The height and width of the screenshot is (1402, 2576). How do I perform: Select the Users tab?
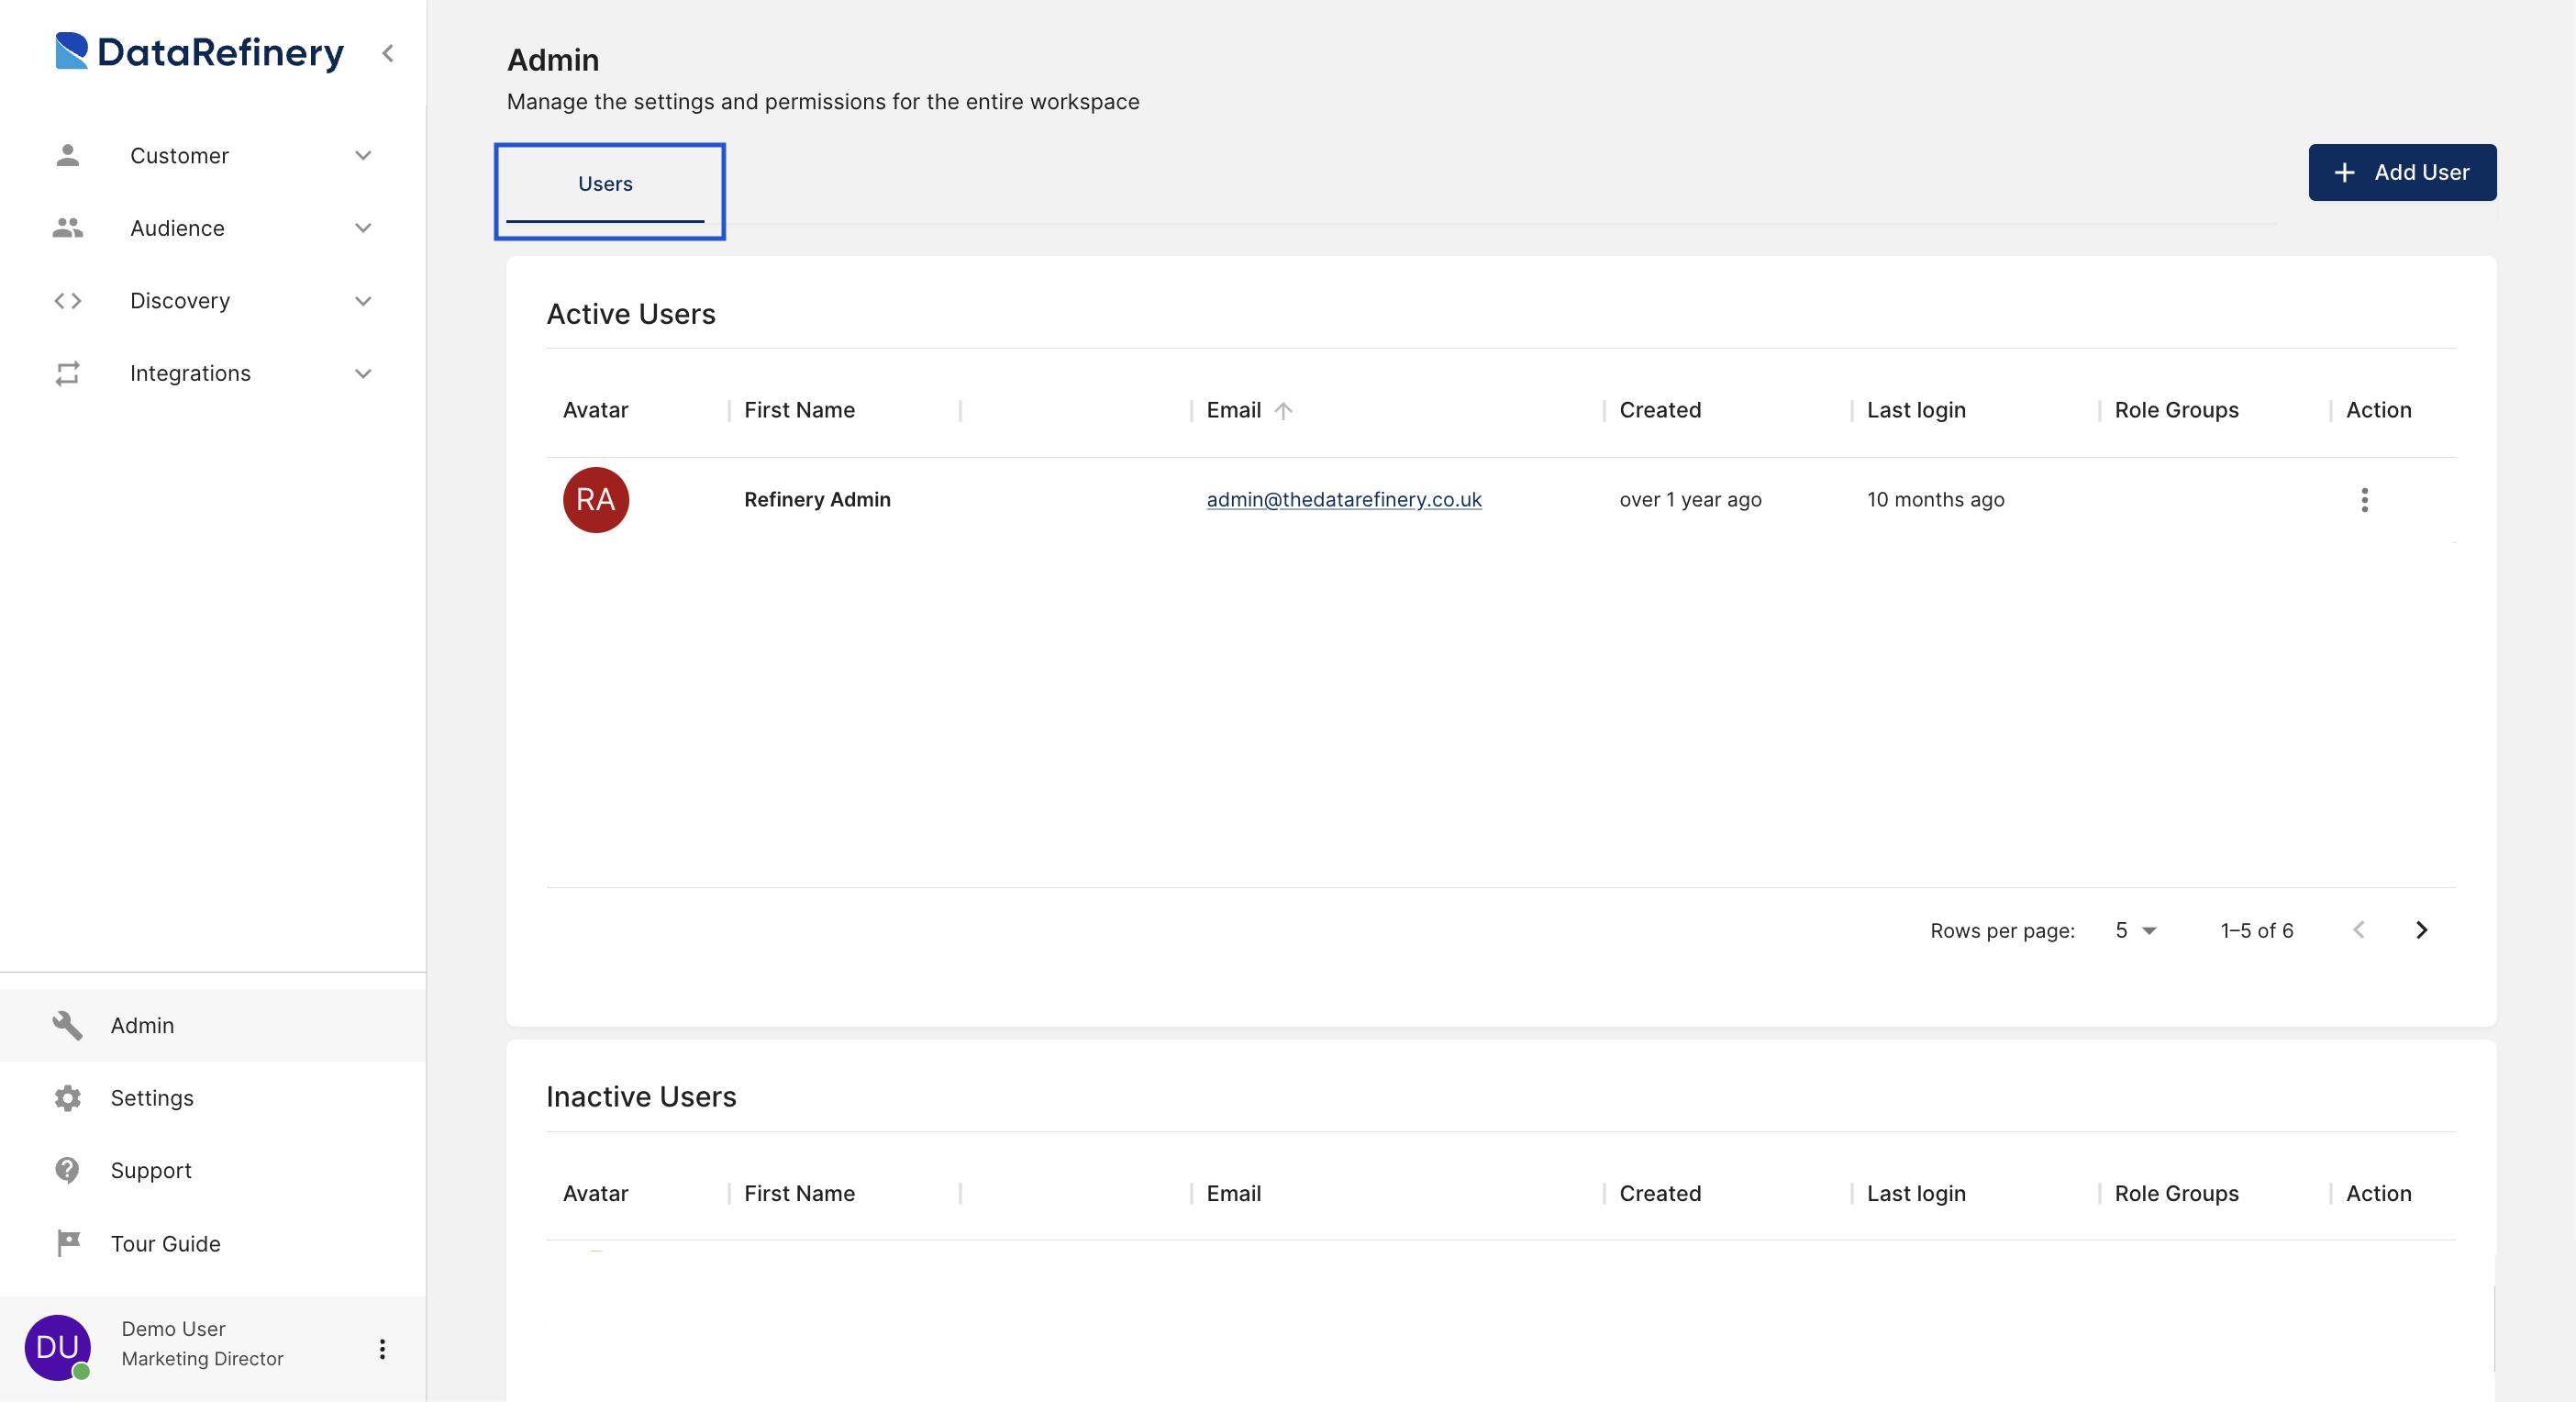pyautogui.click(x=605, y=182)
